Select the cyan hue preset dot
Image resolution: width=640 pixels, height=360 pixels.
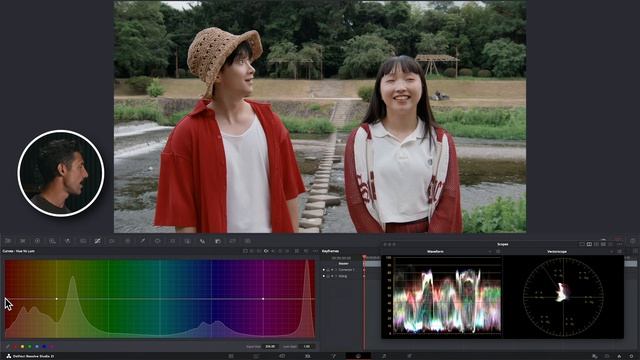point(37,347)
